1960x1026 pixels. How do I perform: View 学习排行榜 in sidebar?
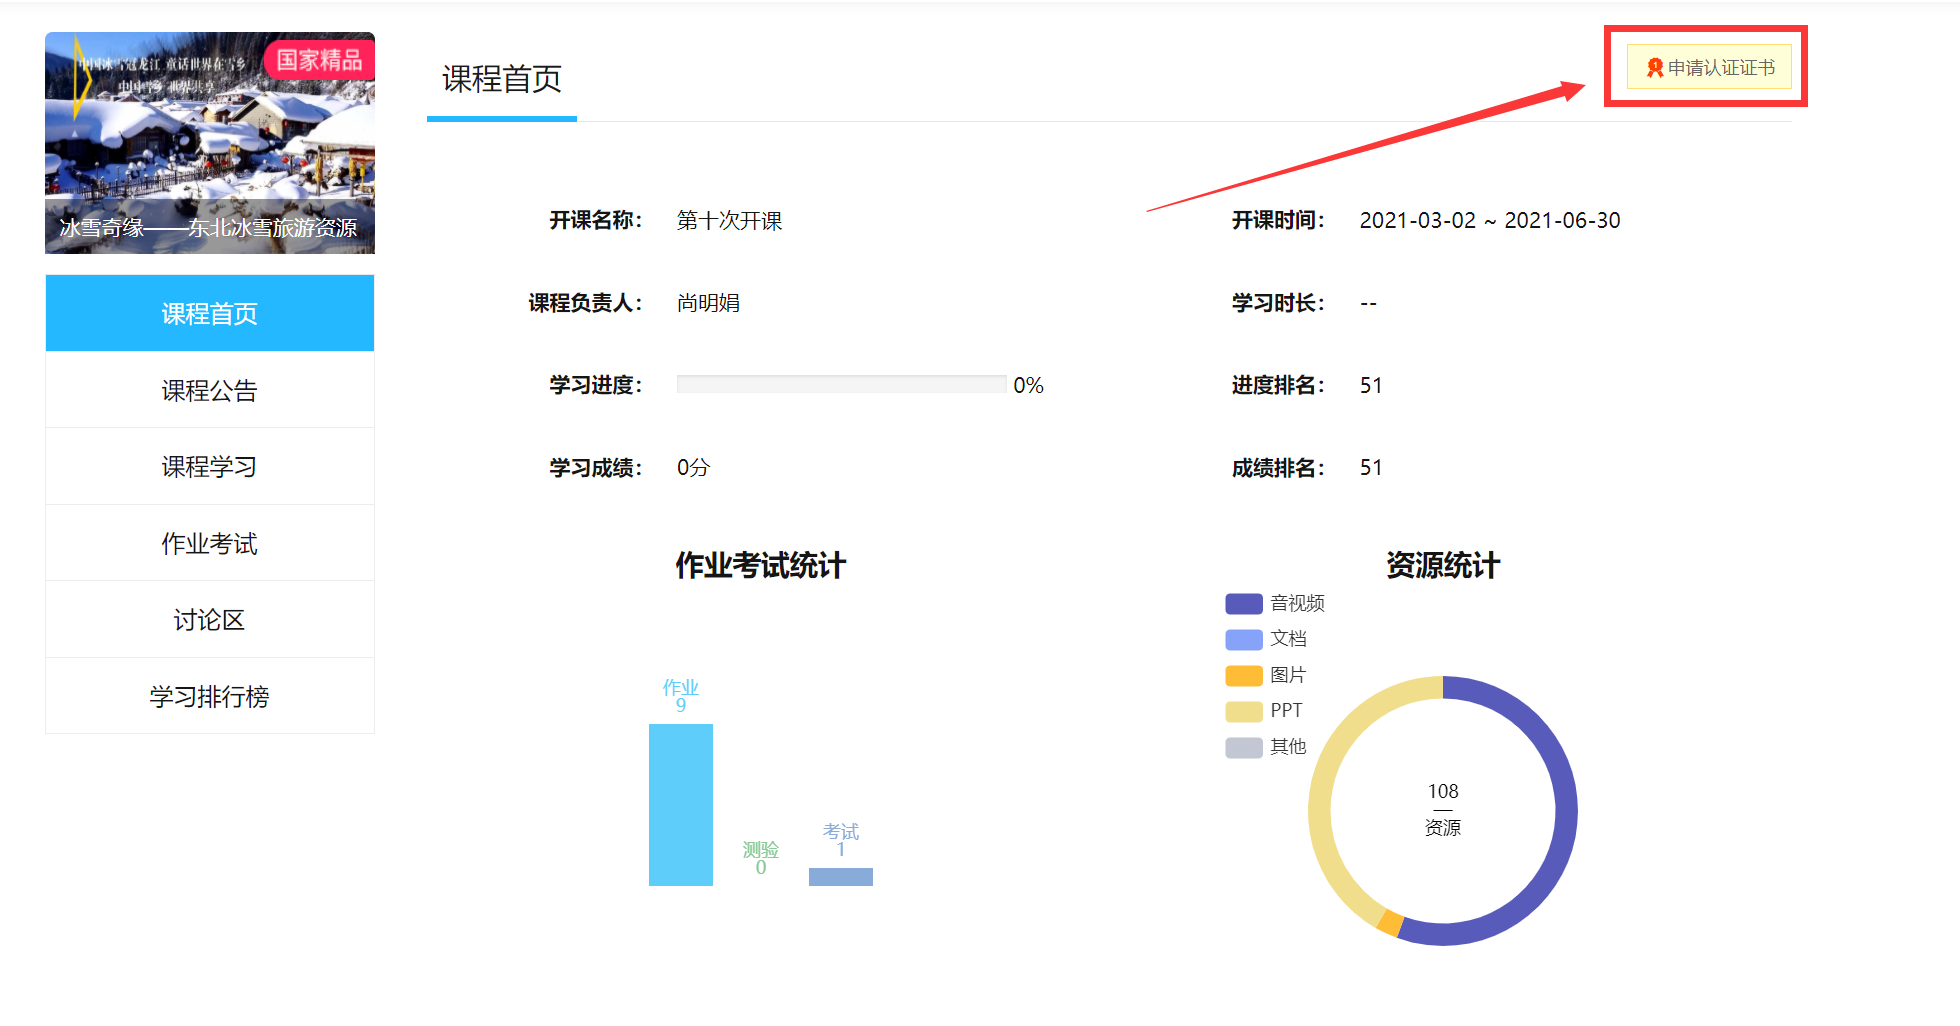tap(210, 697)
